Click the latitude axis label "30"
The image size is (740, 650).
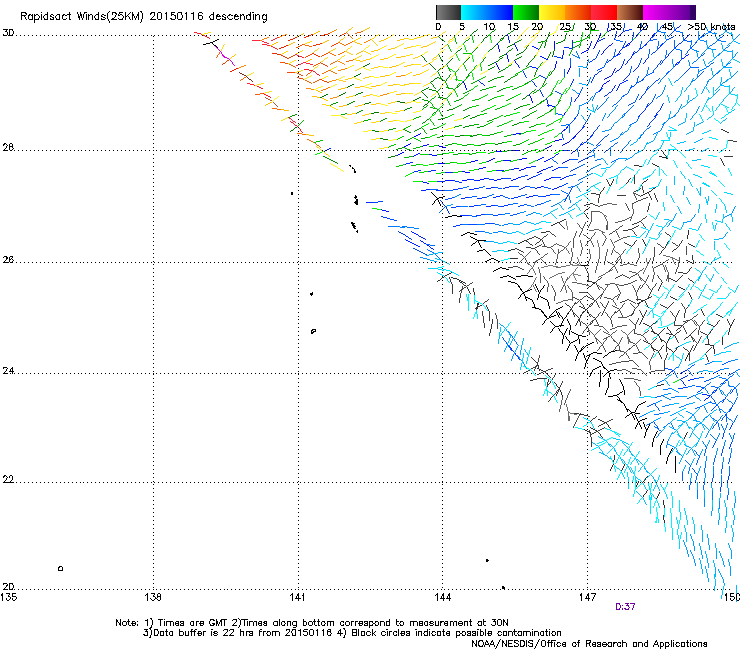point(8,33)
